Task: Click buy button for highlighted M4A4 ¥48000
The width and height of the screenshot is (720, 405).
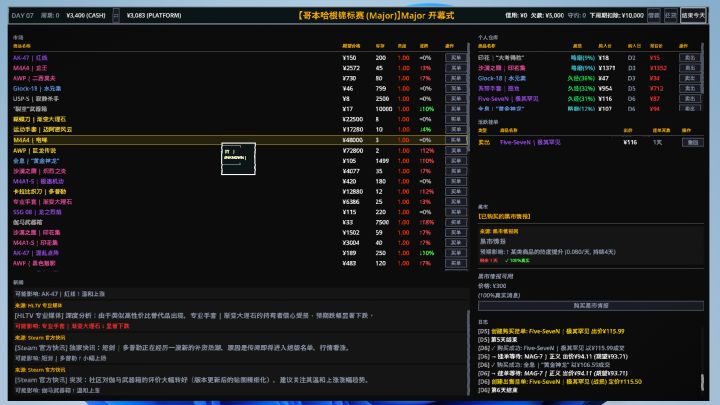Action: point(456,140)
